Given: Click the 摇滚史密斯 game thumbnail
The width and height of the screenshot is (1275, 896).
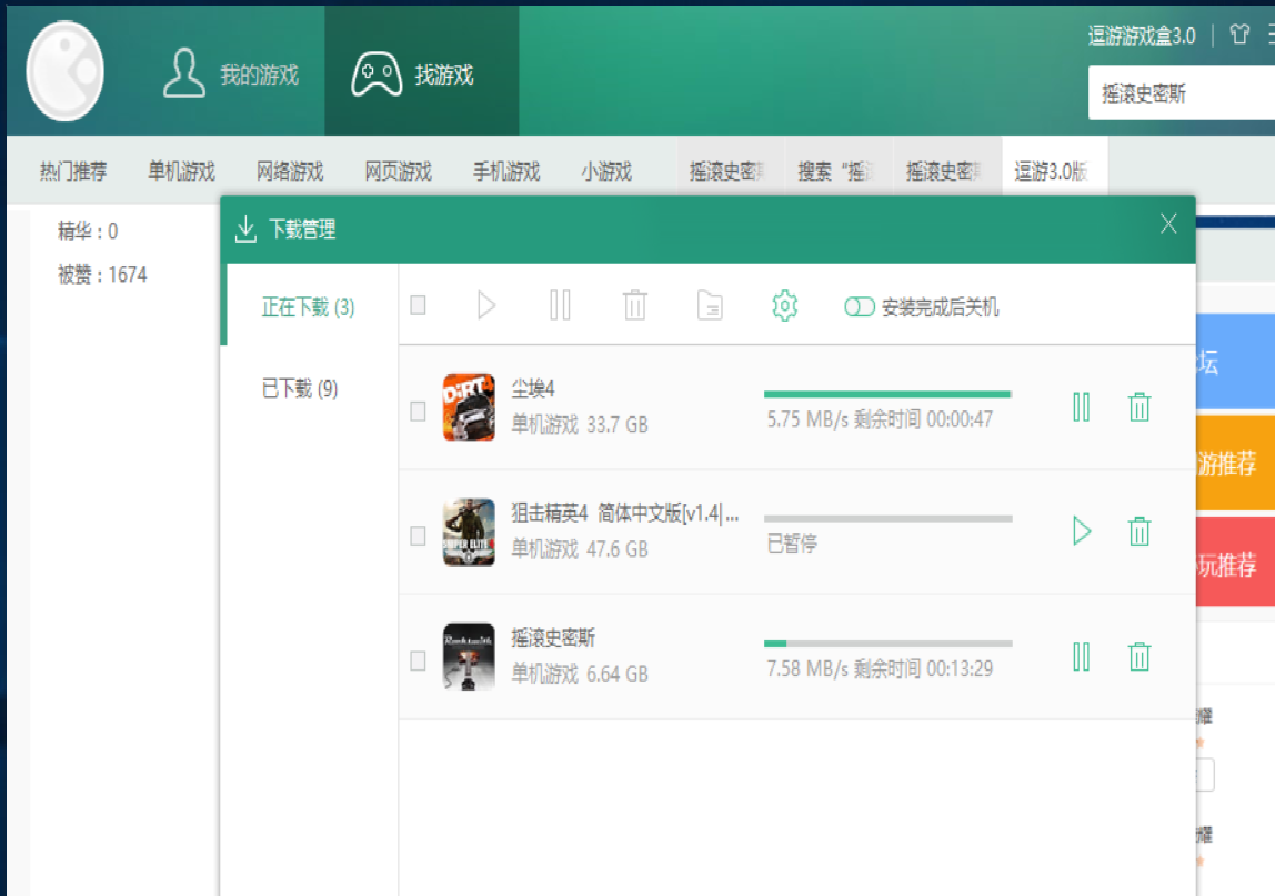Looking at the screenshot, I should (x=468, y=656).
